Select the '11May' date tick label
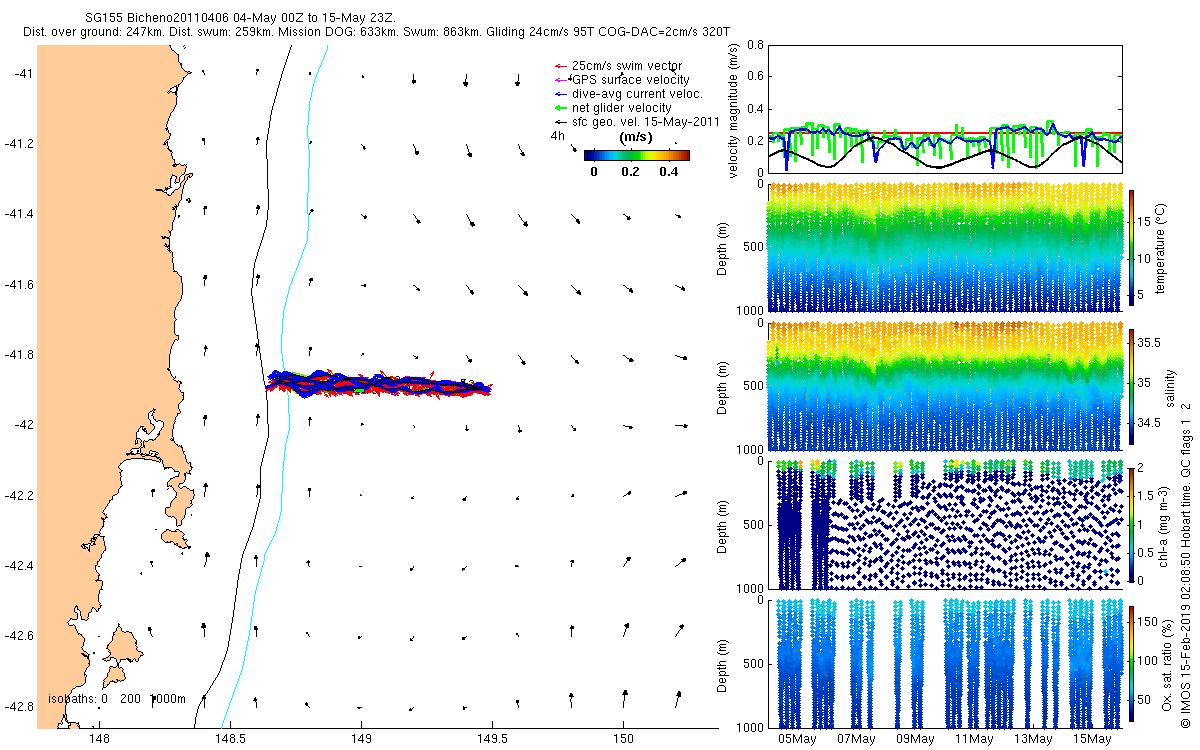Image resolution: width=1200 pixels, height=750 pixels. (x=974, y=740)
